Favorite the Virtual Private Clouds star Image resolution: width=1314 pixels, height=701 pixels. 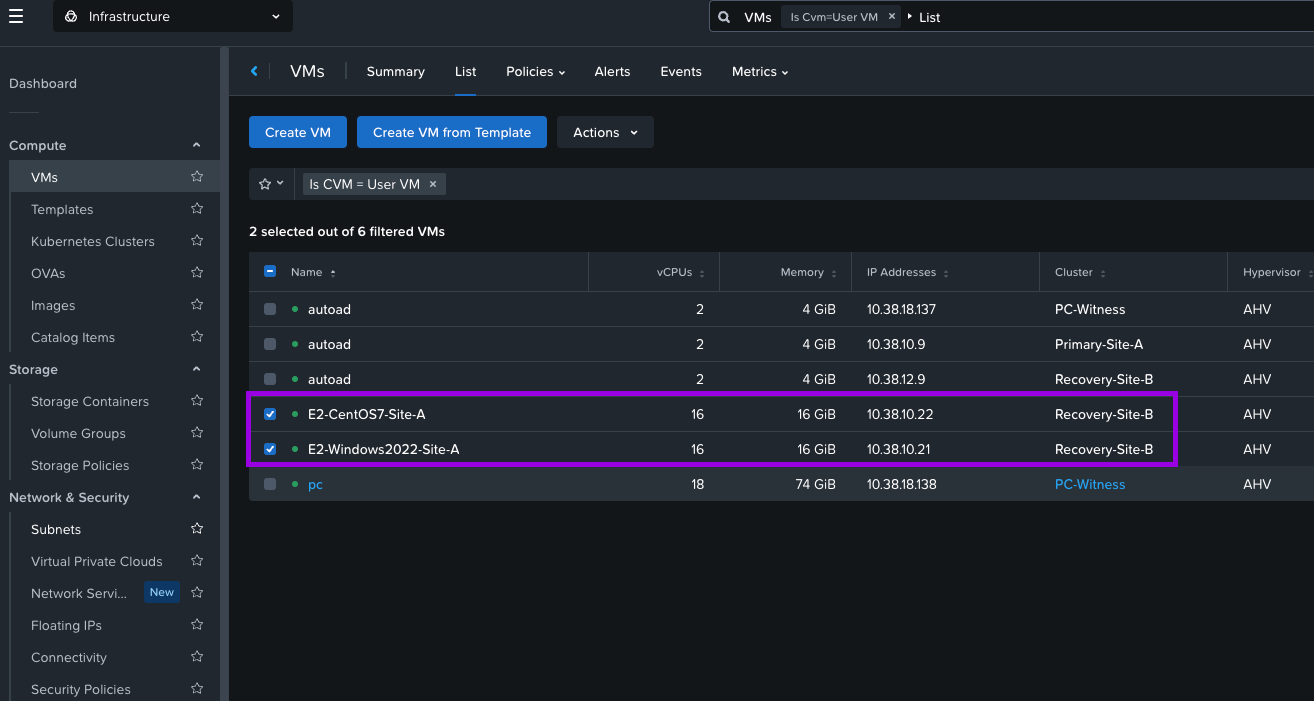pos(197,560)
